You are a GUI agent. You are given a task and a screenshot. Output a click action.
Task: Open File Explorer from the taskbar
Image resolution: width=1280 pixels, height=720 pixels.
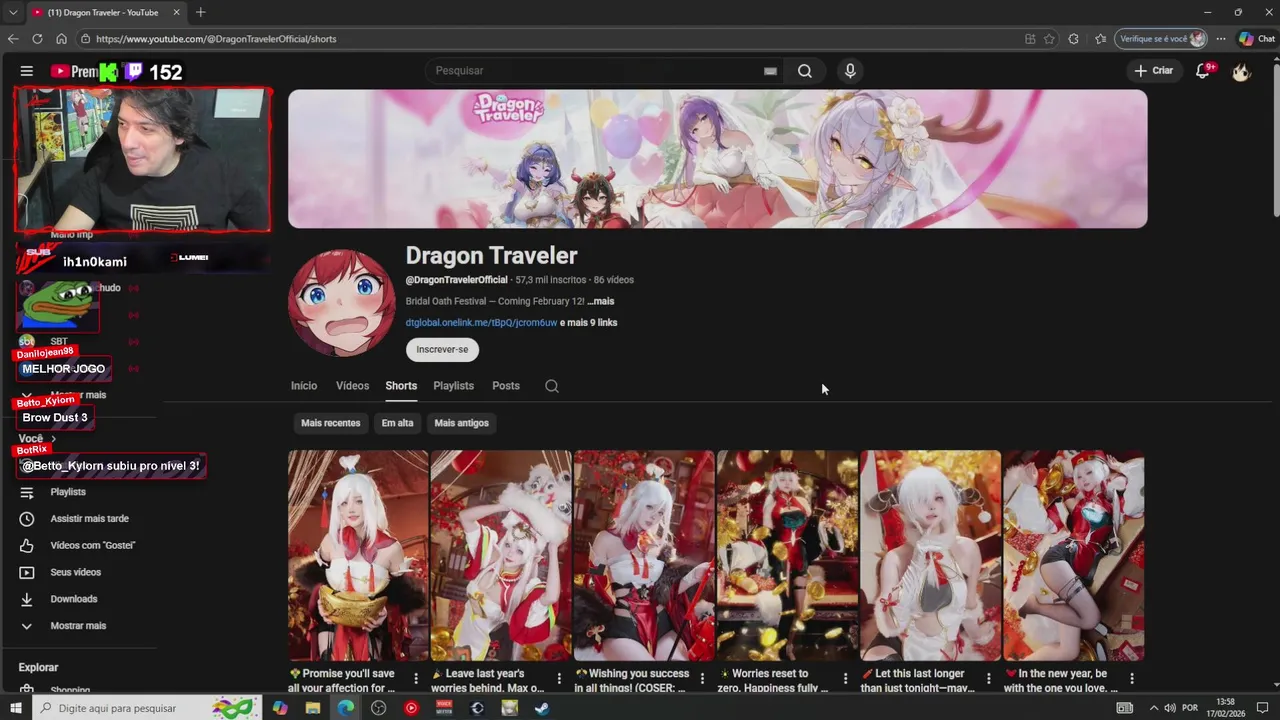313,708
